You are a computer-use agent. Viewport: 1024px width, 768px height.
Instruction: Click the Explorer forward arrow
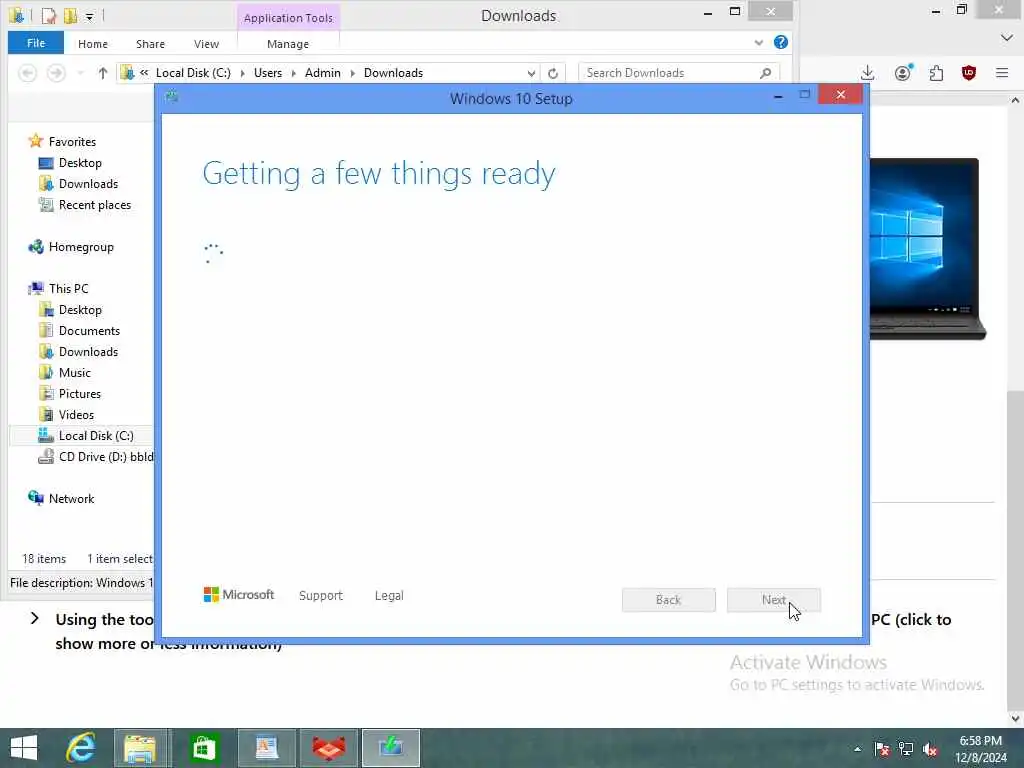click(x=56, y=73)
